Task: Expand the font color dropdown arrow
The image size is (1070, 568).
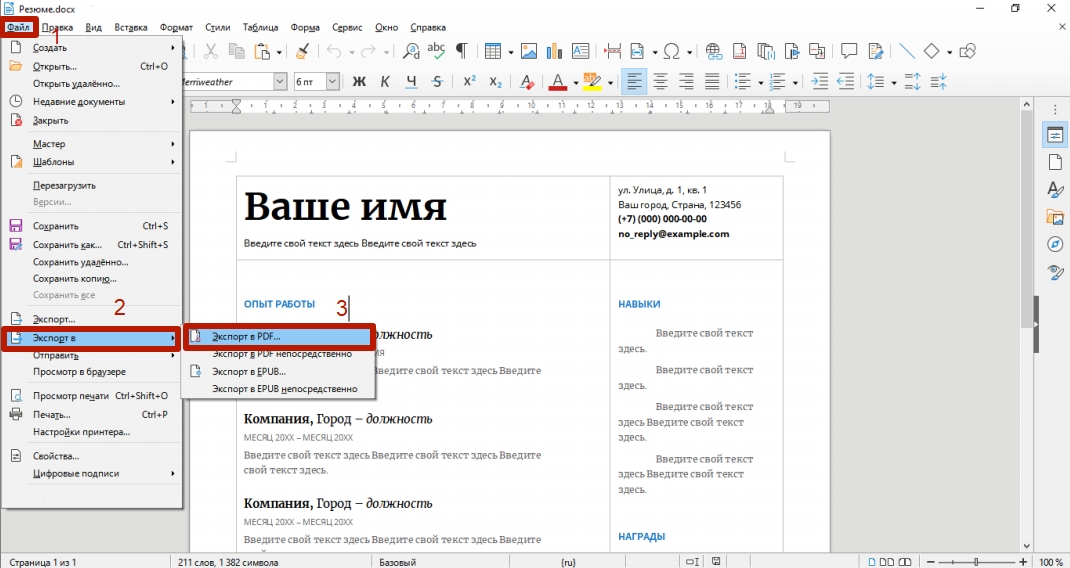Action: pos(575,83)
